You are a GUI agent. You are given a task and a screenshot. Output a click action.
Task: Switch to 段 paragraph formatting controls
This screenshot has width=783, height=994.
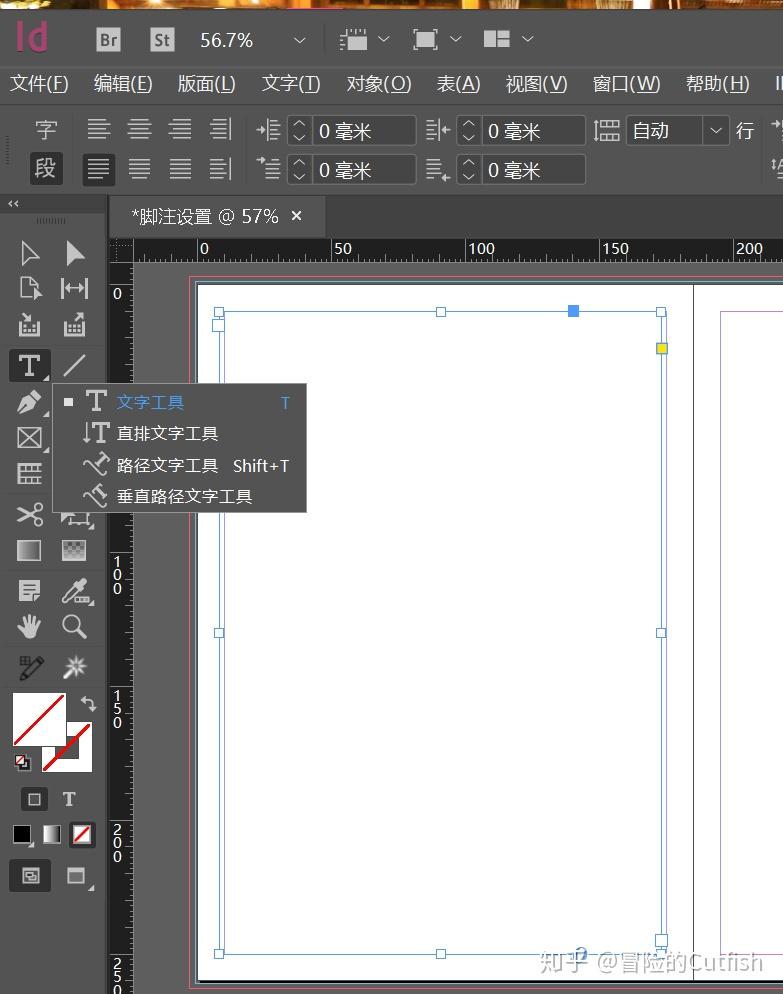tap(46, 169)
